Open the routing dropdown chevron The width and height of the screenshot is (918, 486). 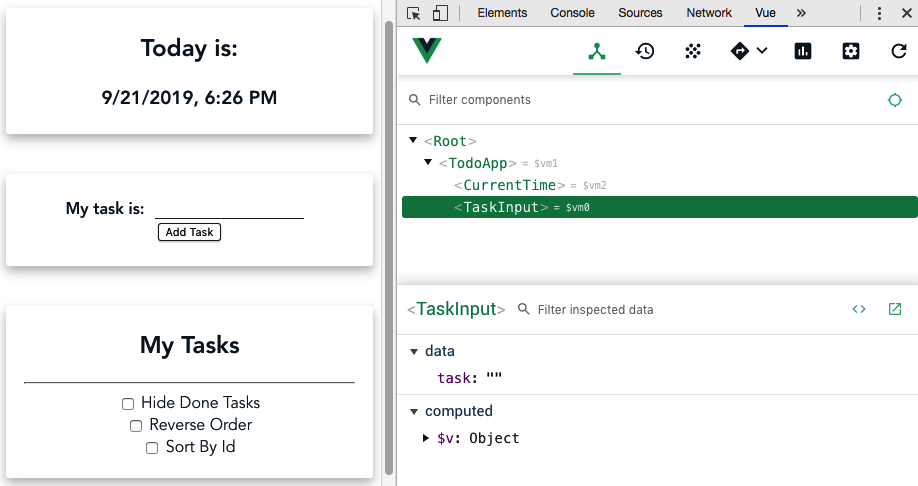(762, 51)
